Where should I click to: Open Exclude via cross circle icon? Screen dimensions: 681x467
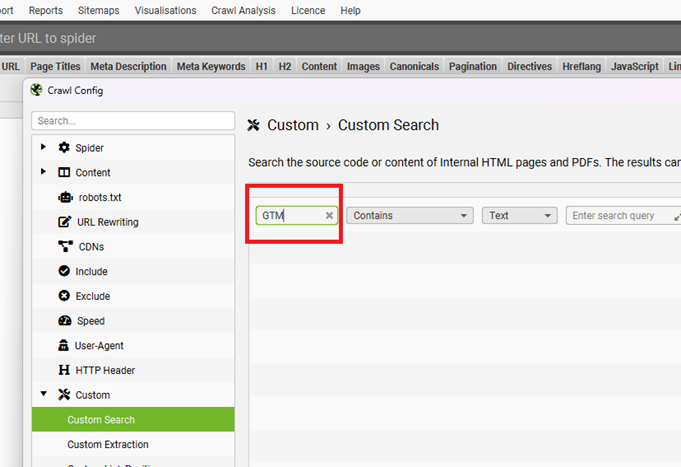pos(64,296)
